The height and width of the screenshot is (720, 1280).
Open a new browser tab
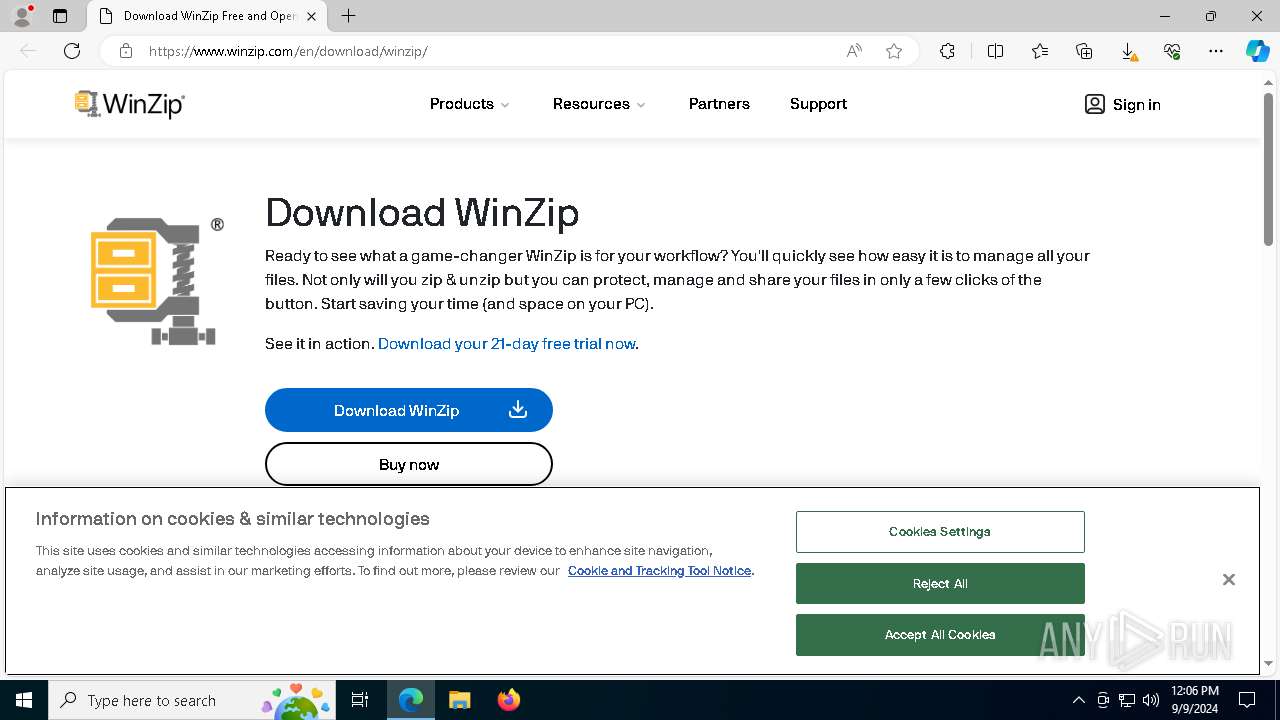[348, 16]
